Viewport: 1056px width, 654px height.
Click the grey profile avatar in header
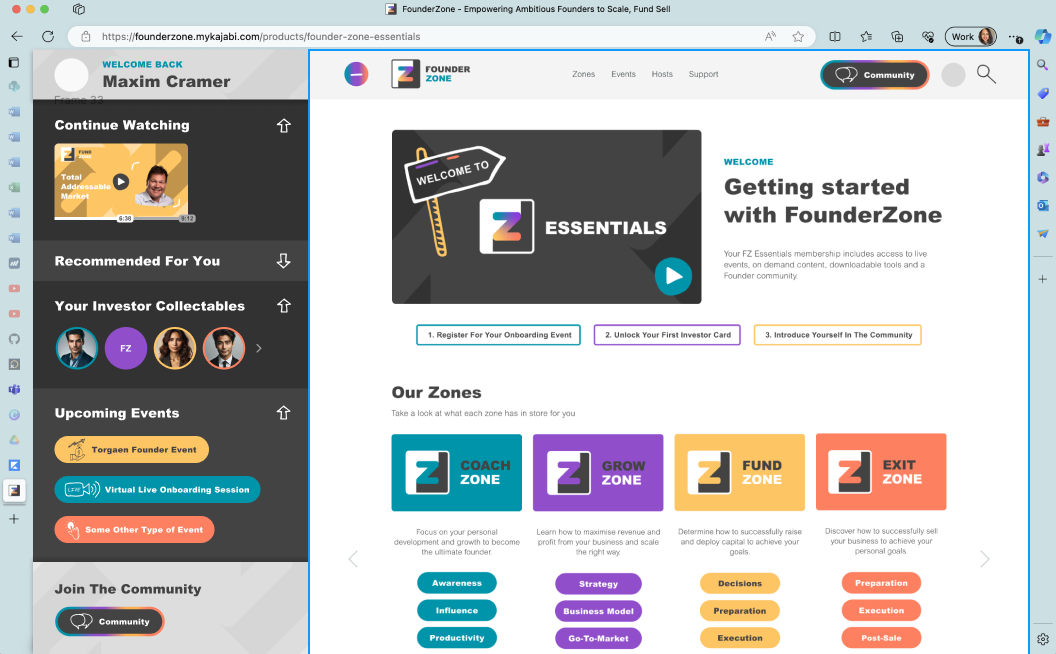coord(953,75)
